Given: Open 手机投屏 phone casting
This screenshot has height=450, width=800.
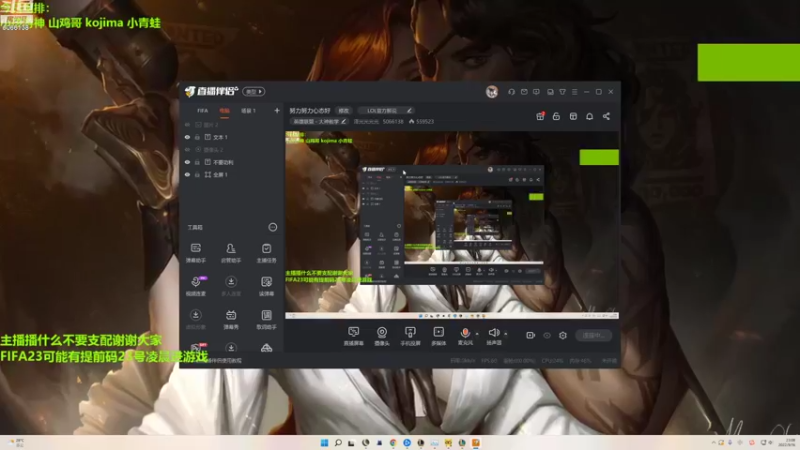Looking at the screenshot, I should coord(410,336).
